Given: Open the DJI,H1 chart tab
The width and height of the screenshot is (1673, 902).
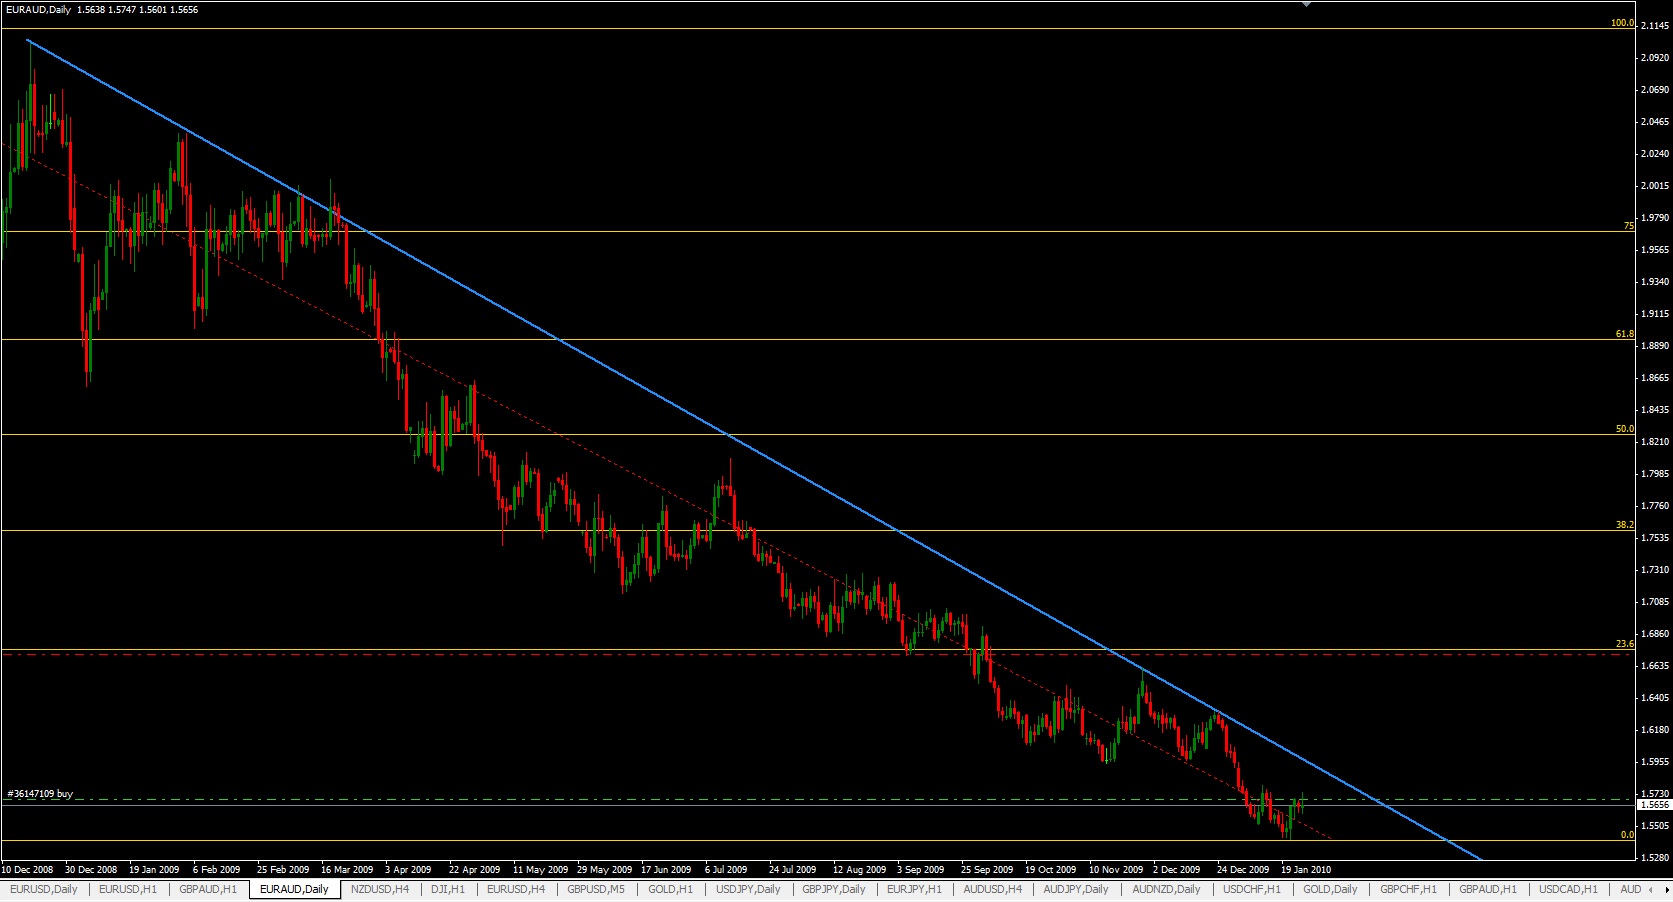Looking at the screenshot, I should coord(447,889).
